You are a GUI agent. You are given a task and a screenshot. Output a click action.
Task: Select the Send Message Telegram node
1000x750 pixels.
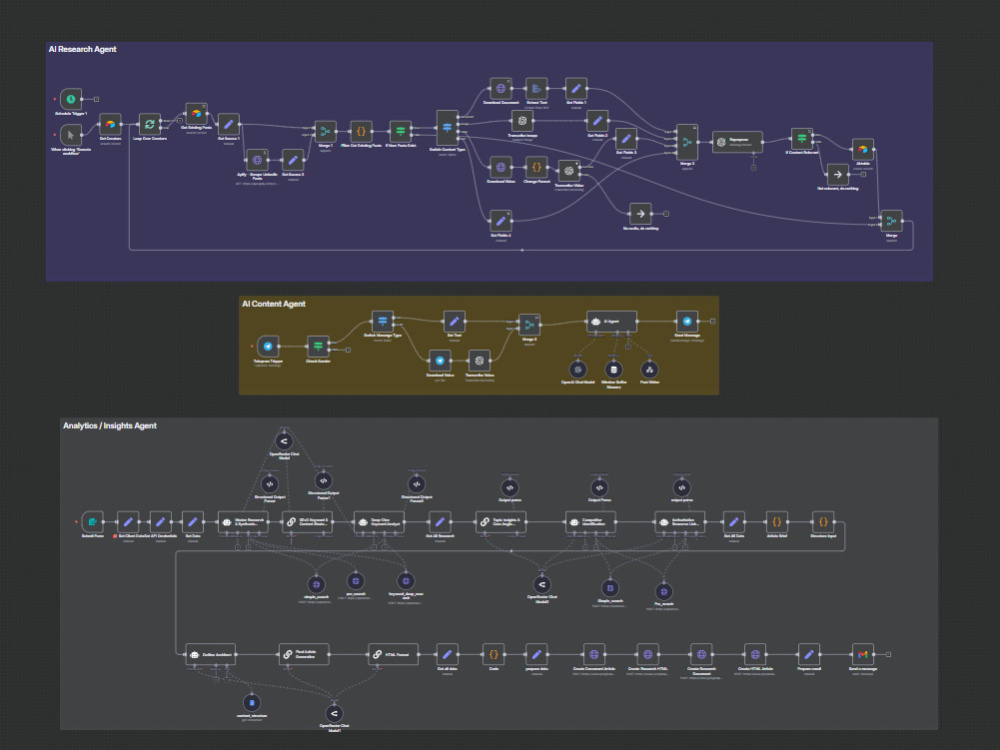[x=687, y=321]
